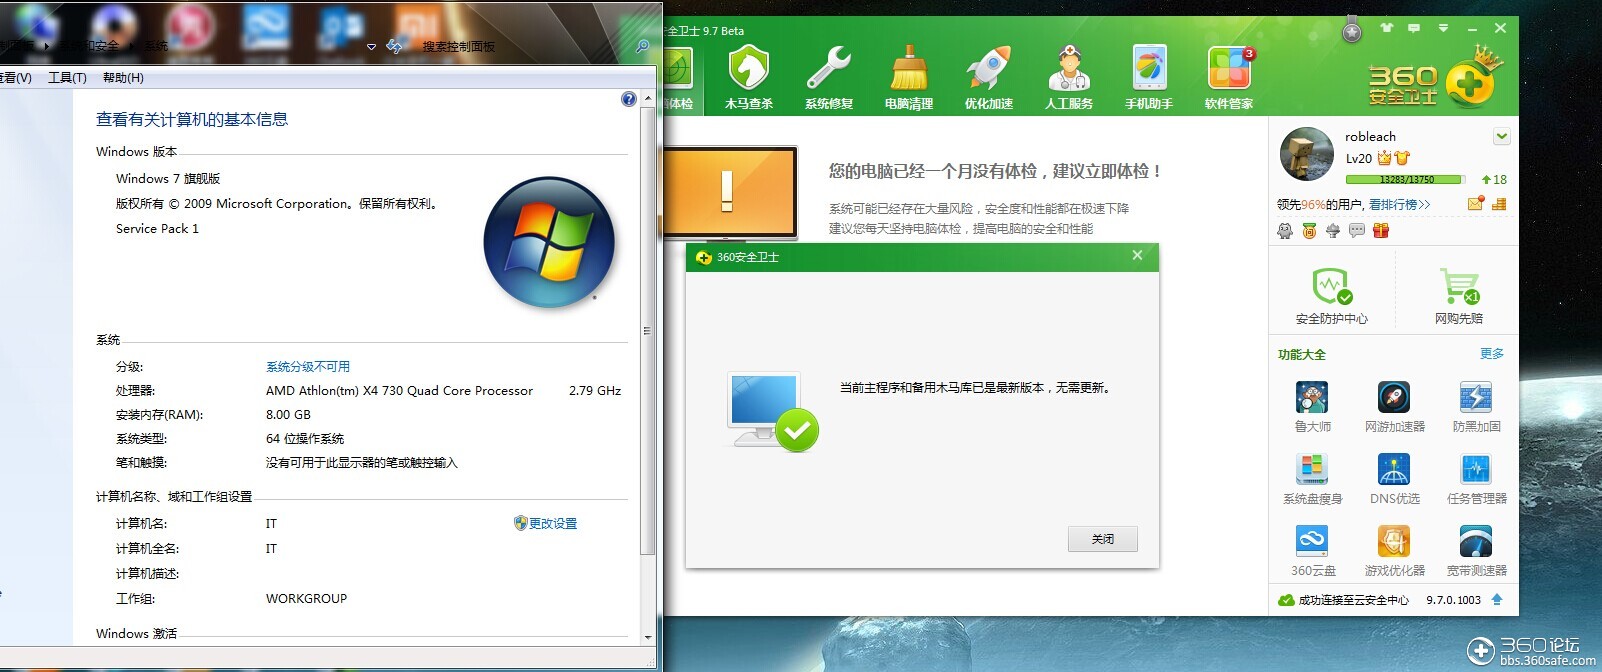Click the 8.00 GB installed memory value
1602x672 pixels.
288,414
